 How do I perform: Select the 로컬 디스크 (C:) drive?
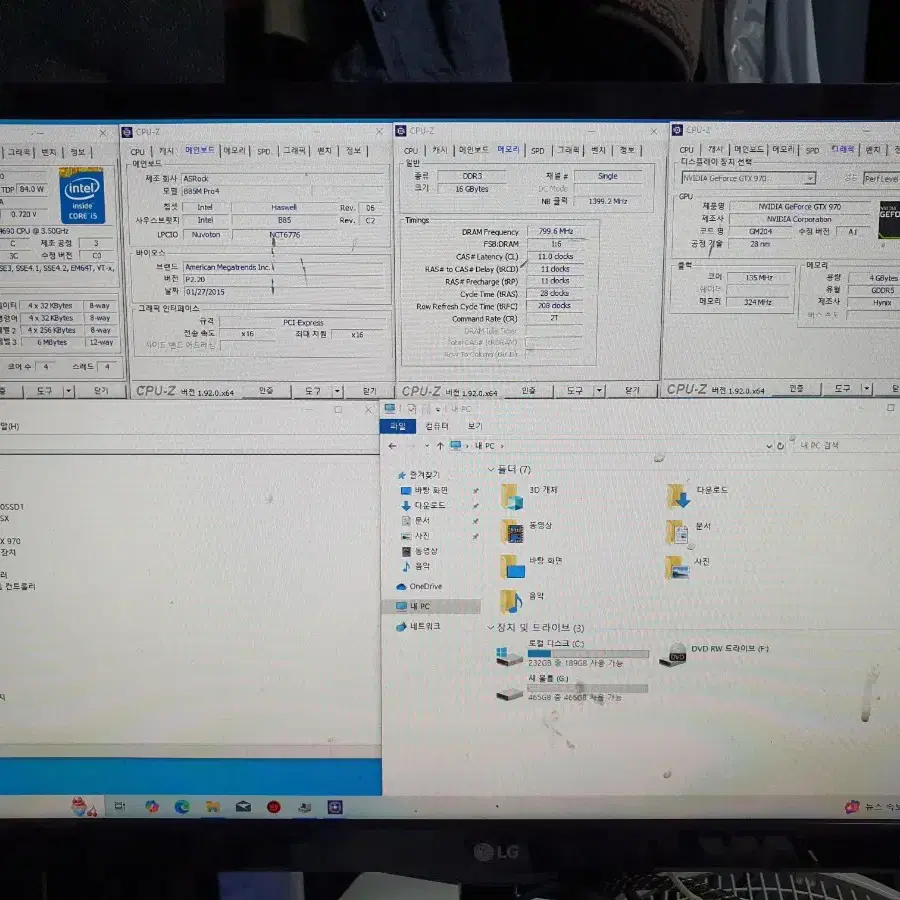pyautogui.click(x=573, y=653)
